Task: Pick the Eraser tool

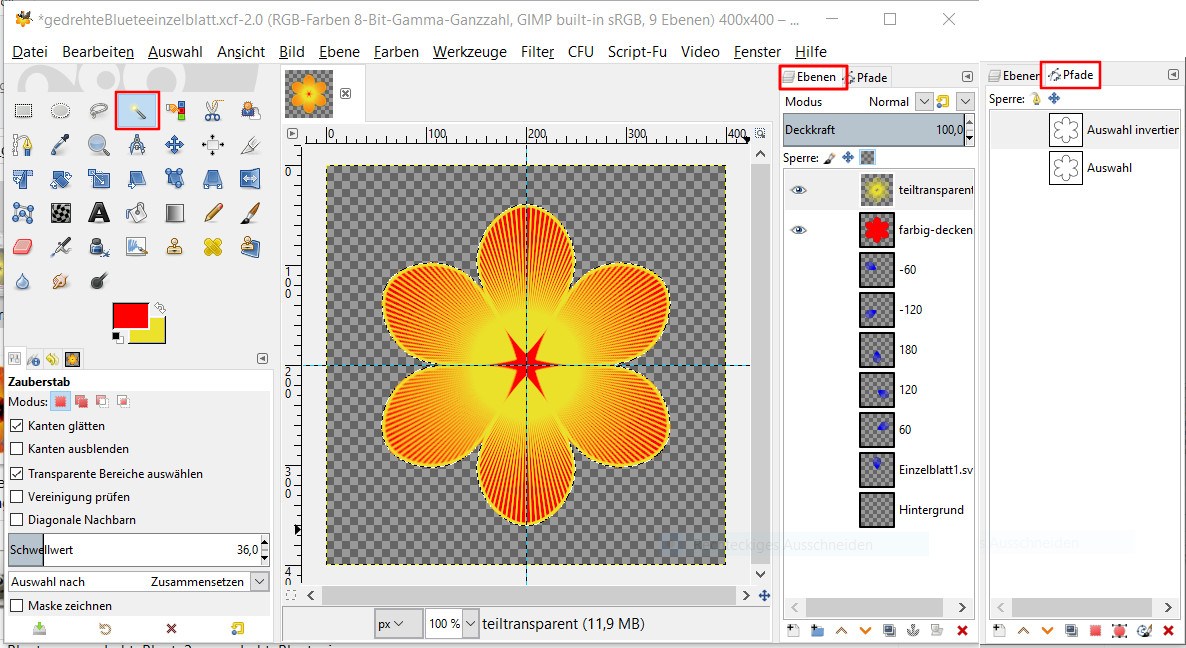Action: (24, 246)
